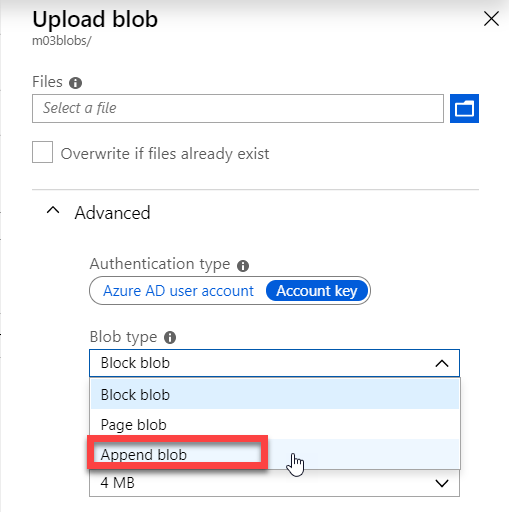Enable Overwrite if files already exist

tap(42, 152)
